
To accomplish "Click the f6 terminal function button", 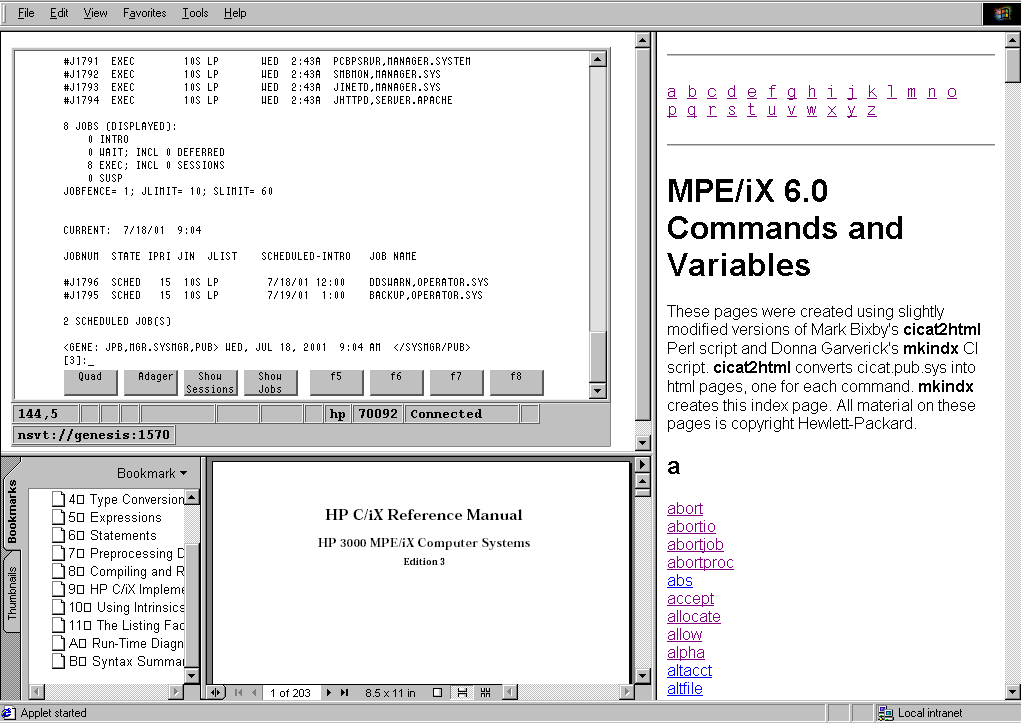I will pos(396,382).
